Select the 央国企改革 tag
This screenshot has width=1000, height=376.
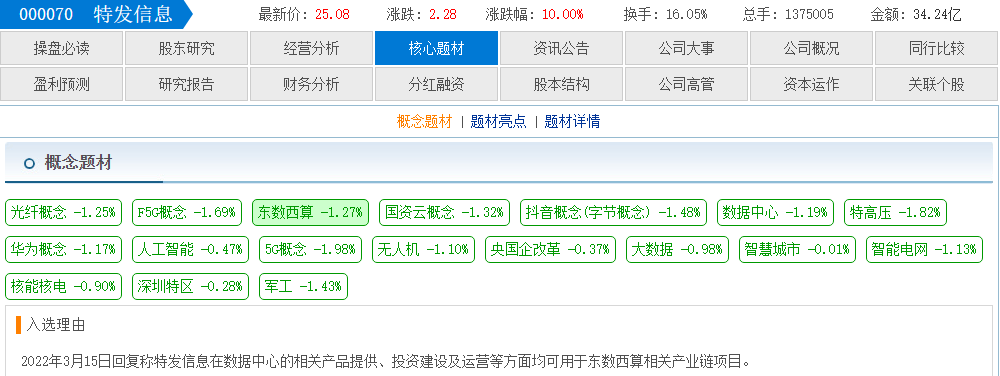(x=551, y=249)
